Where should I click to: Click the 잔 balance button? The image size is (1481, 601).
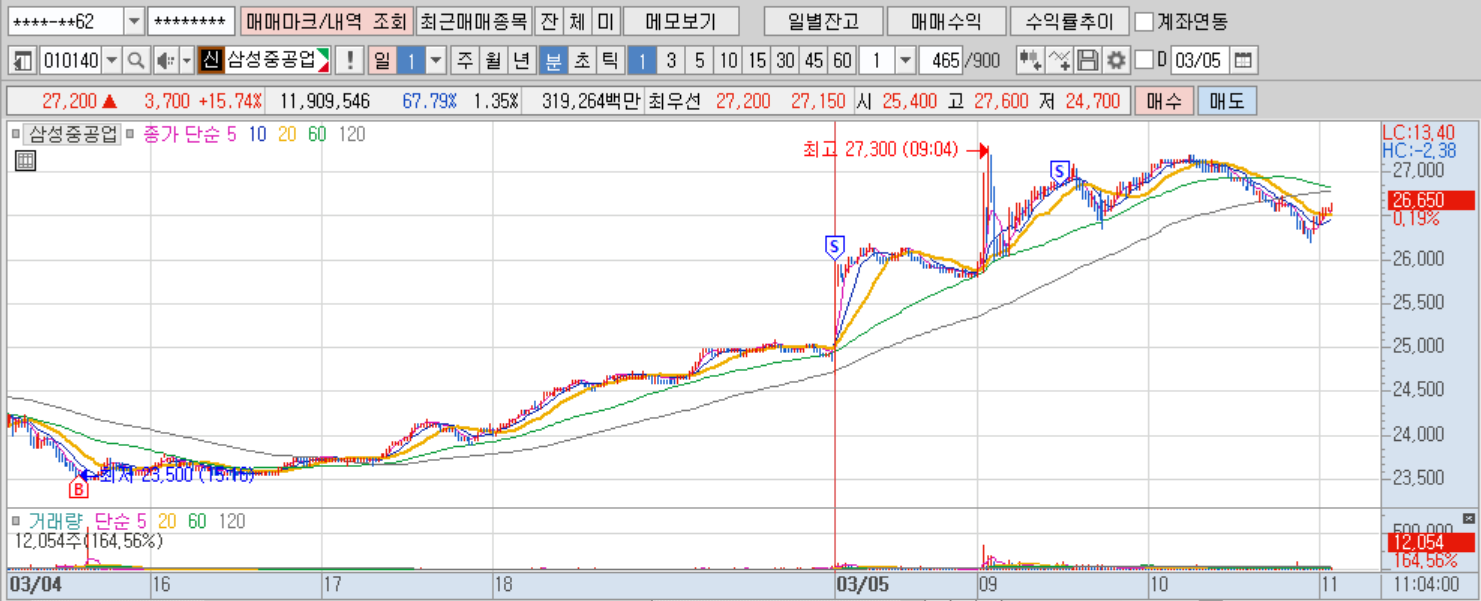pos(549,21)
